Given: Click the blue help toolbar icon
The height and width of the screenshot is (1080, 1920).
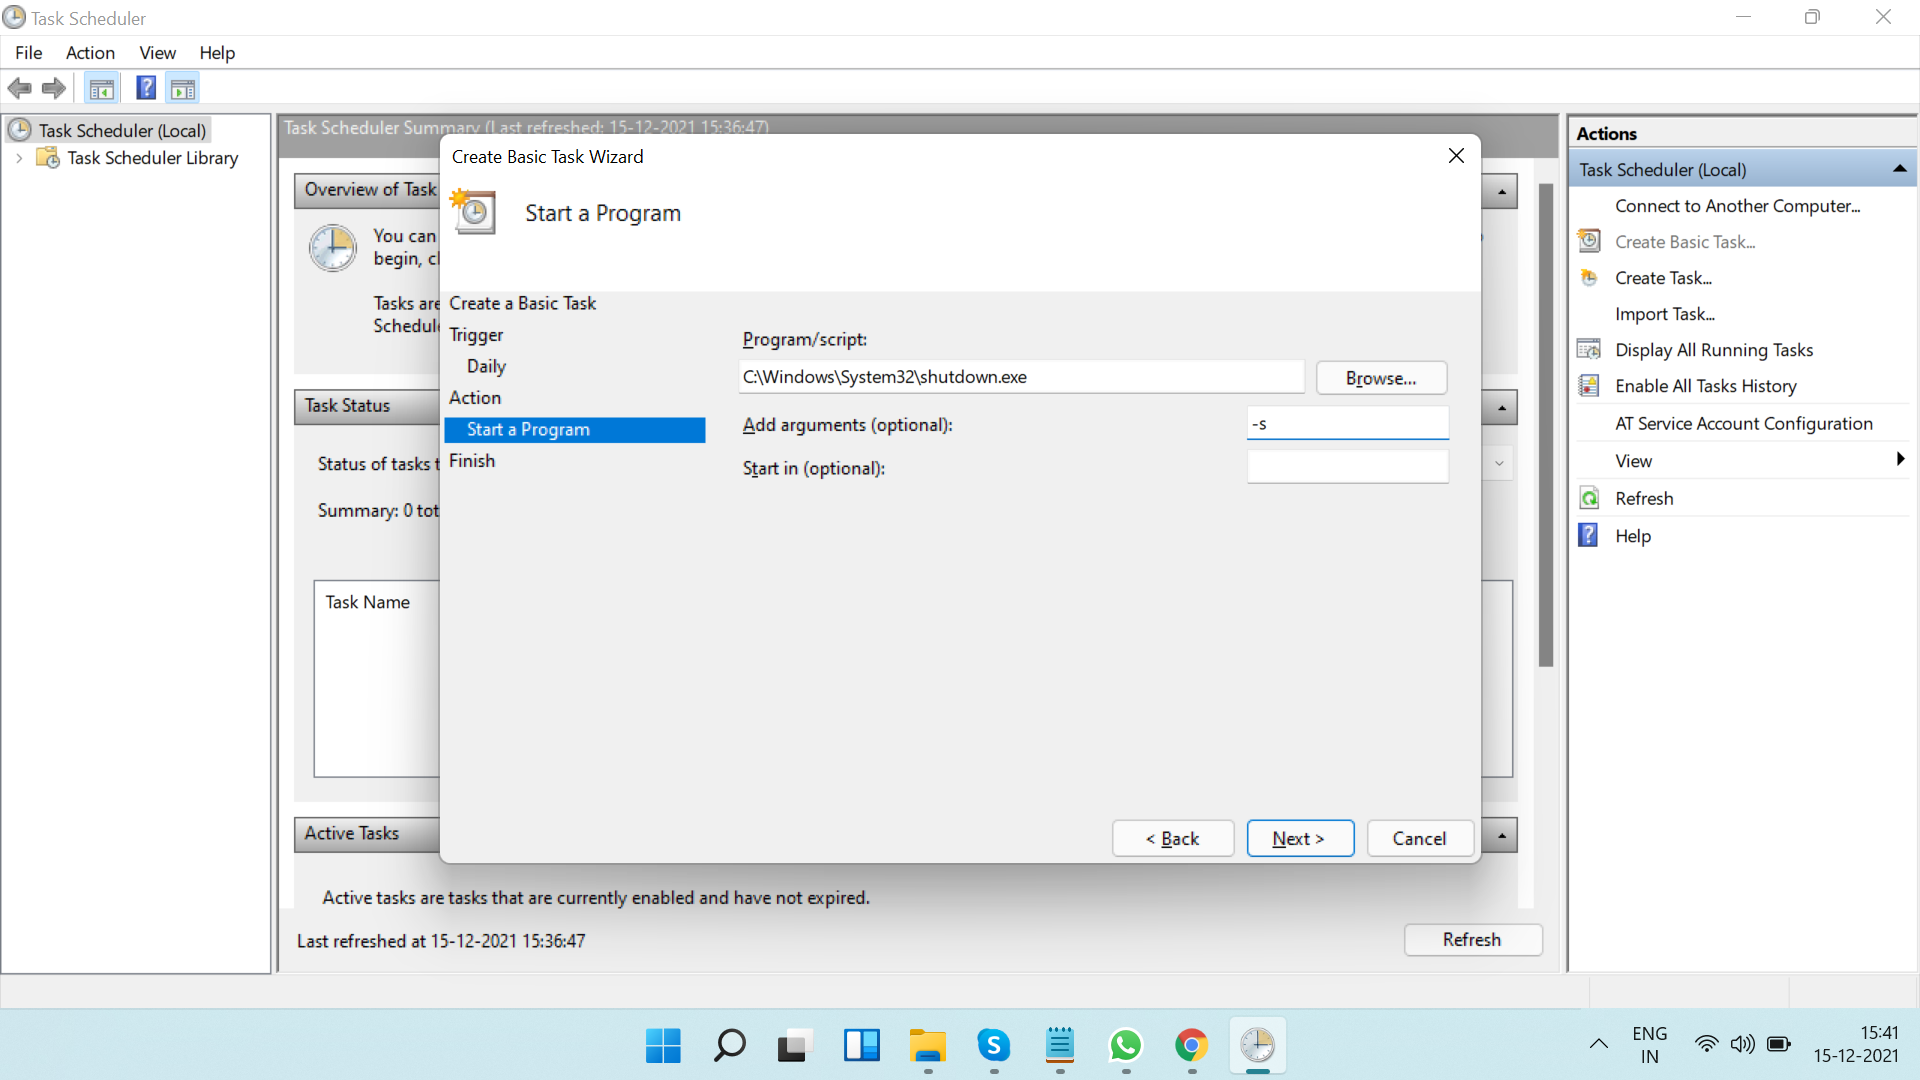Looking at the screenshot, I should (x=146, y=88).
